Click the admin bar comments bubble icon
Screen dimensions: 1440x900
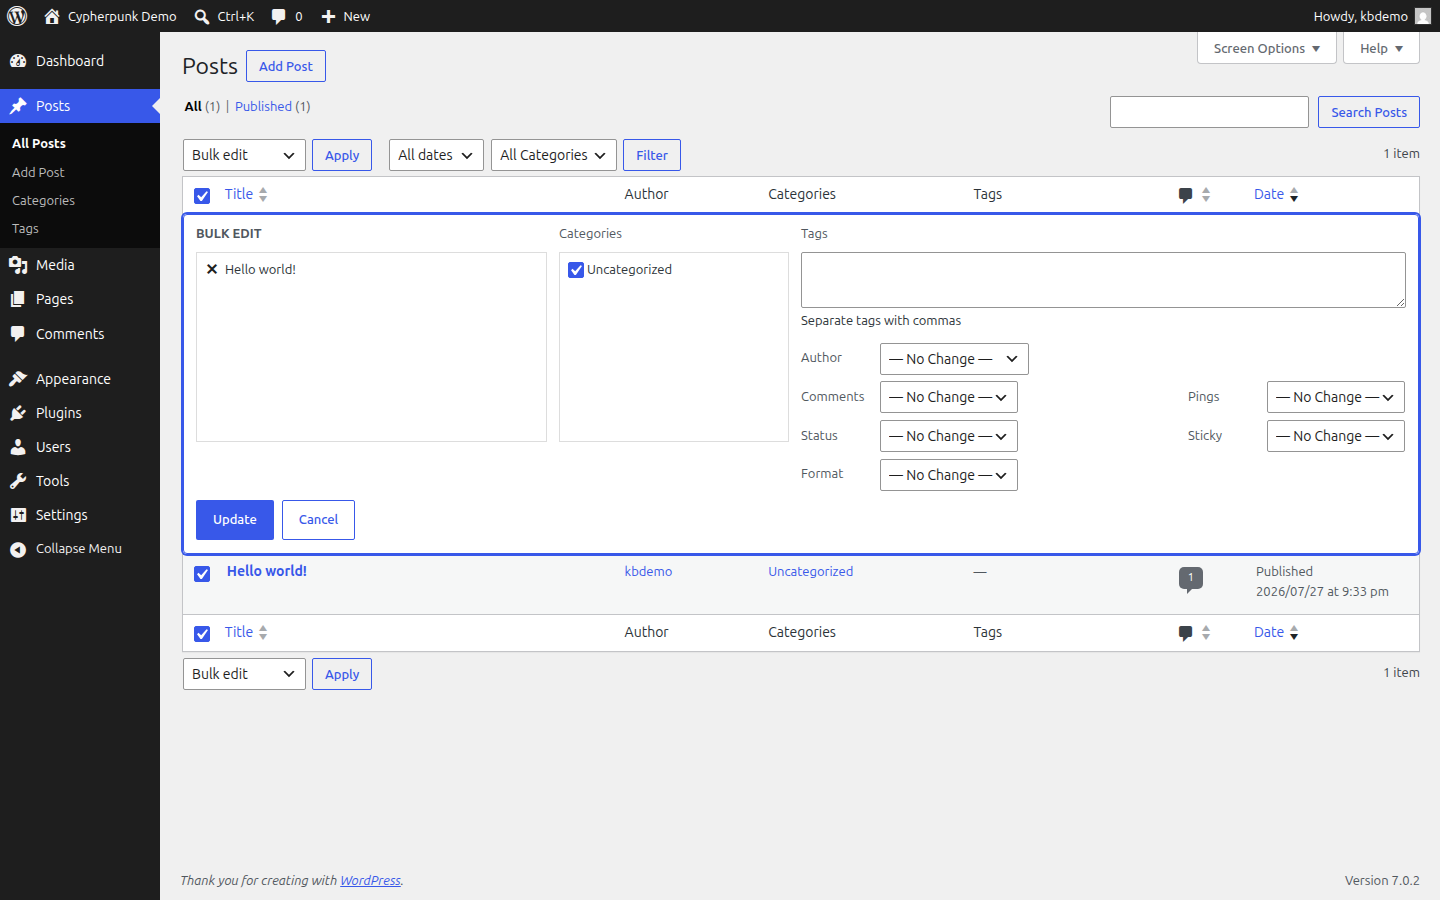coord(279,16)
